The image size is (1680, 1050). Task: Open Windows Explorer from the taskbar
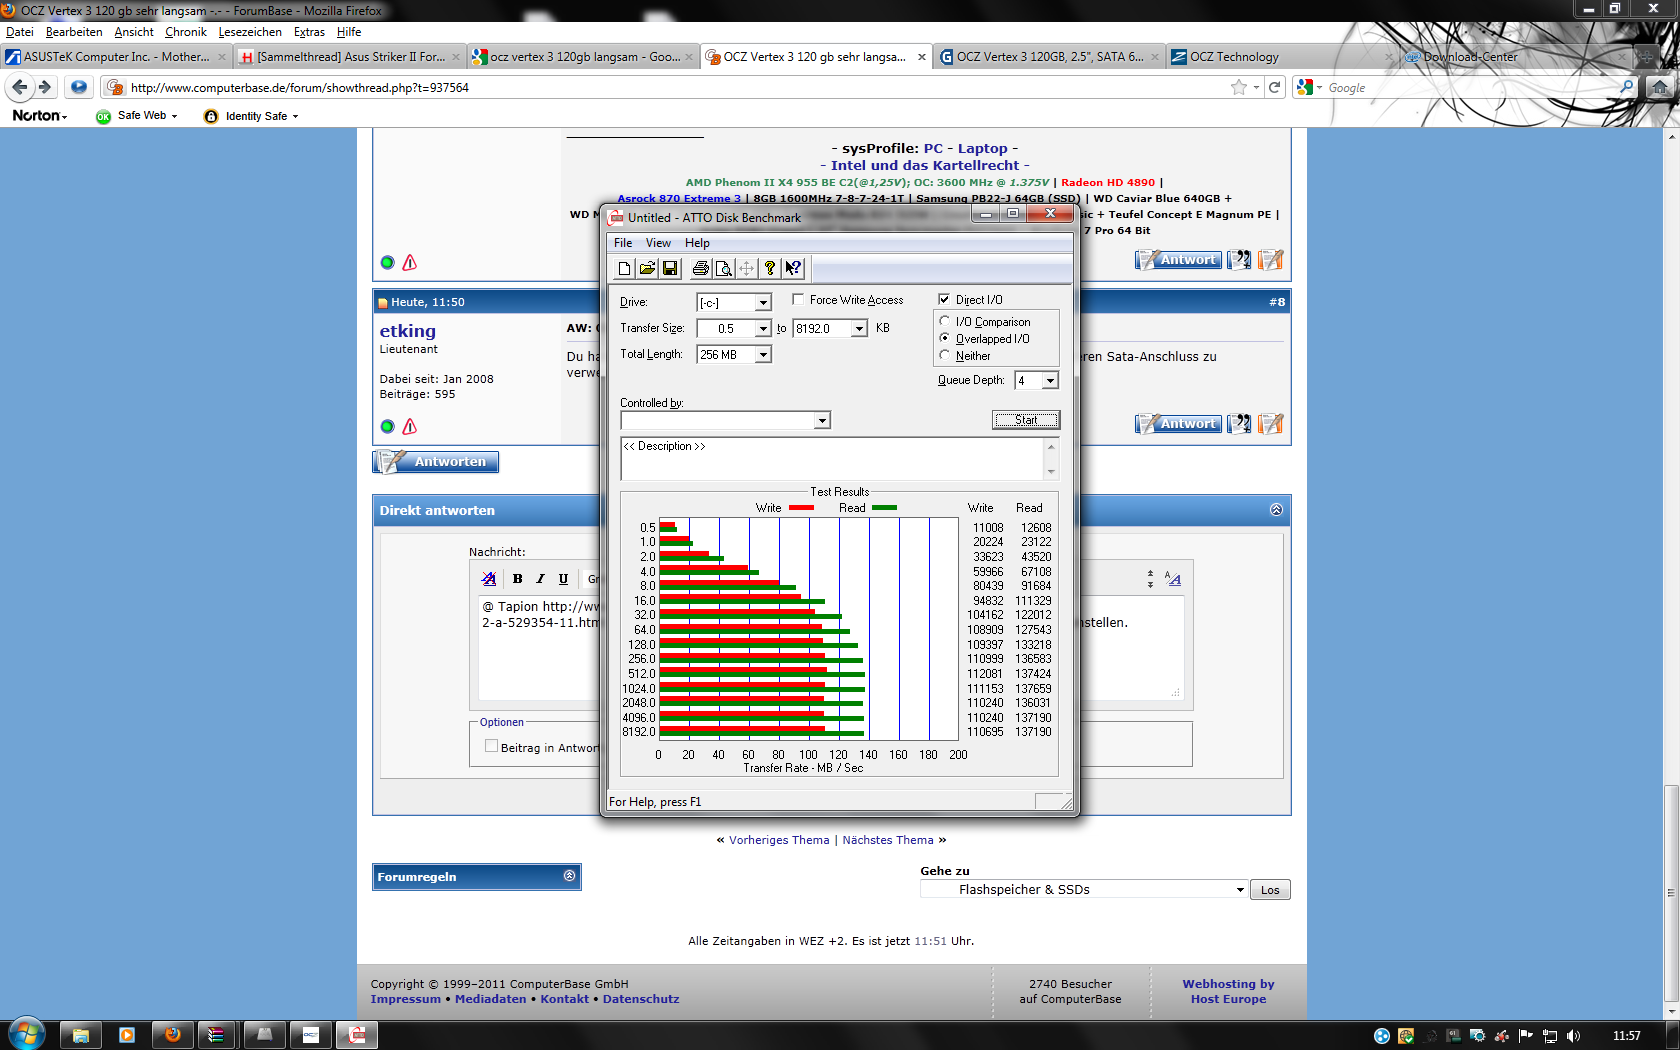[x=81, y=1035]
